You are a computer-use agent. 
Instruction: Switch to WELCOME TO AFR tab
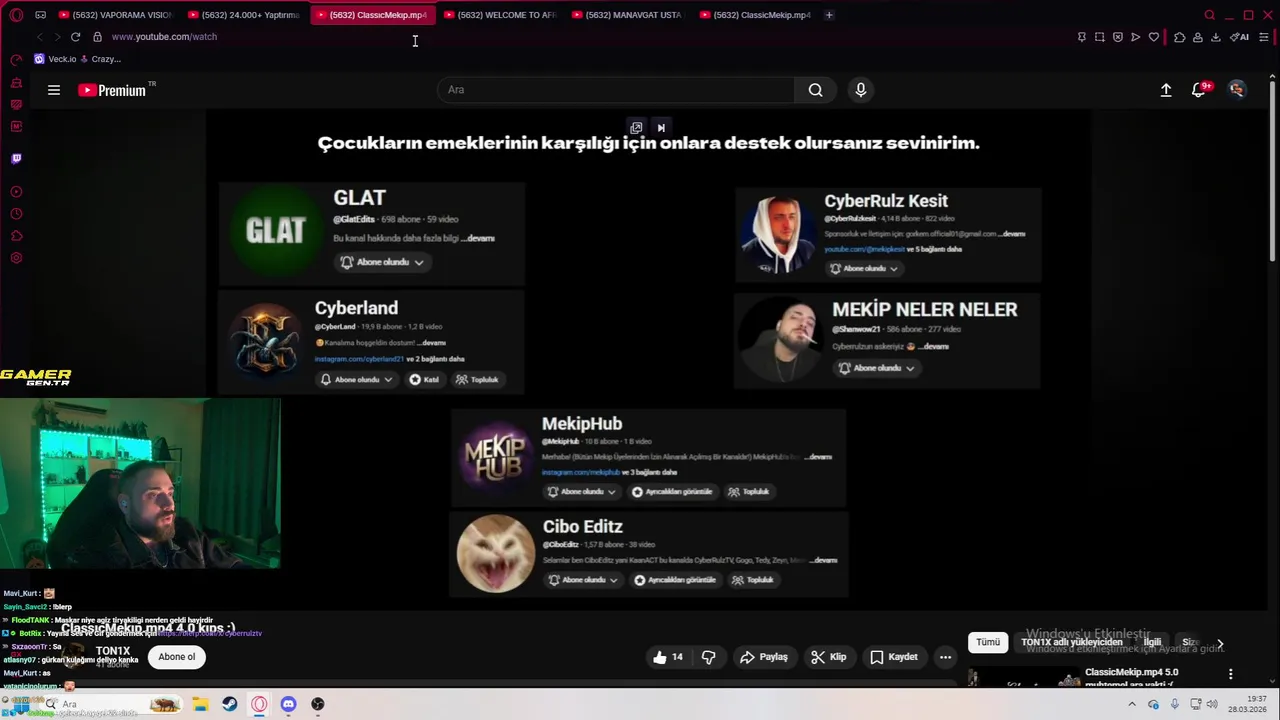point(503,15)
